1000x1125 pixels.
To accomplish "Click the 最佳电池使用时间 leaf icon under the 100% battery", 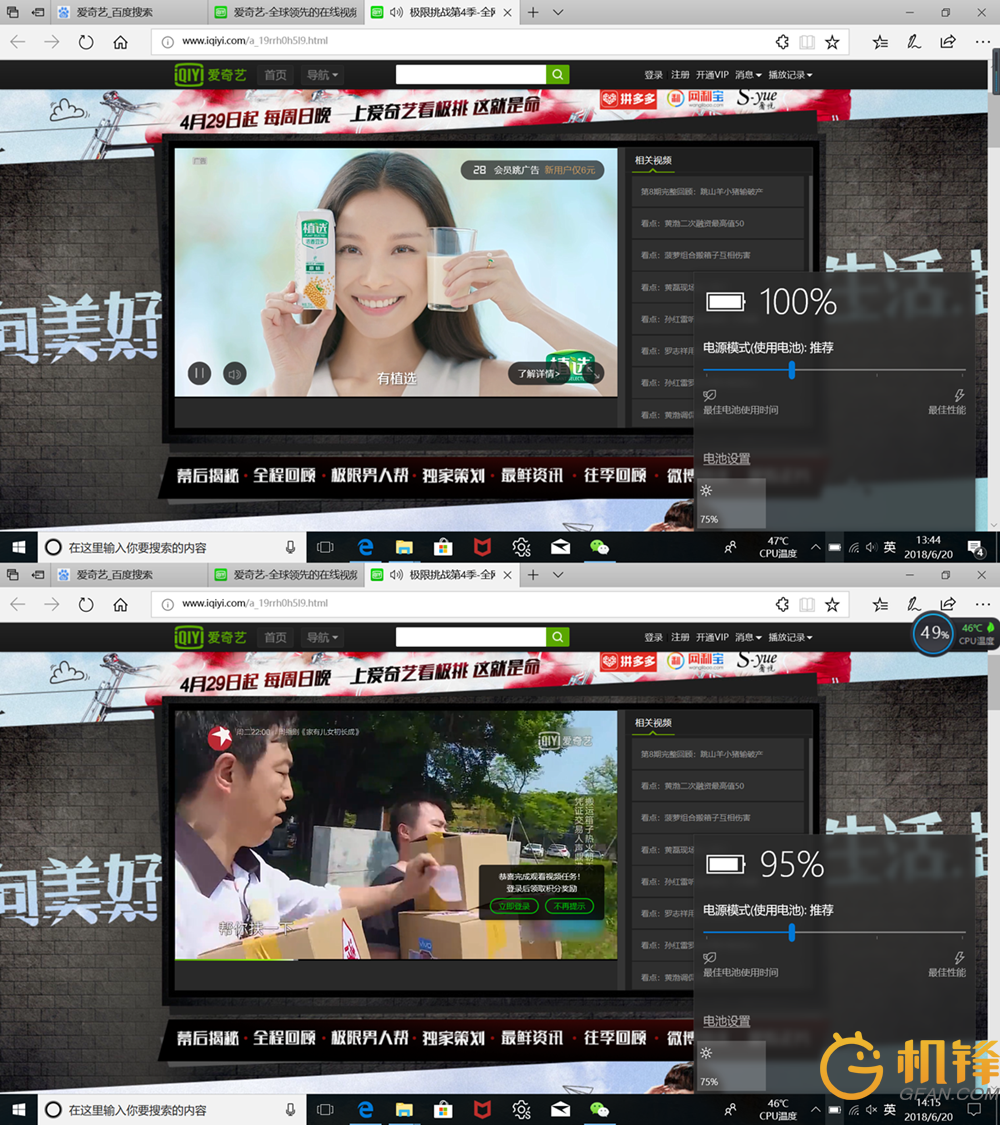I will pos(709,396).
